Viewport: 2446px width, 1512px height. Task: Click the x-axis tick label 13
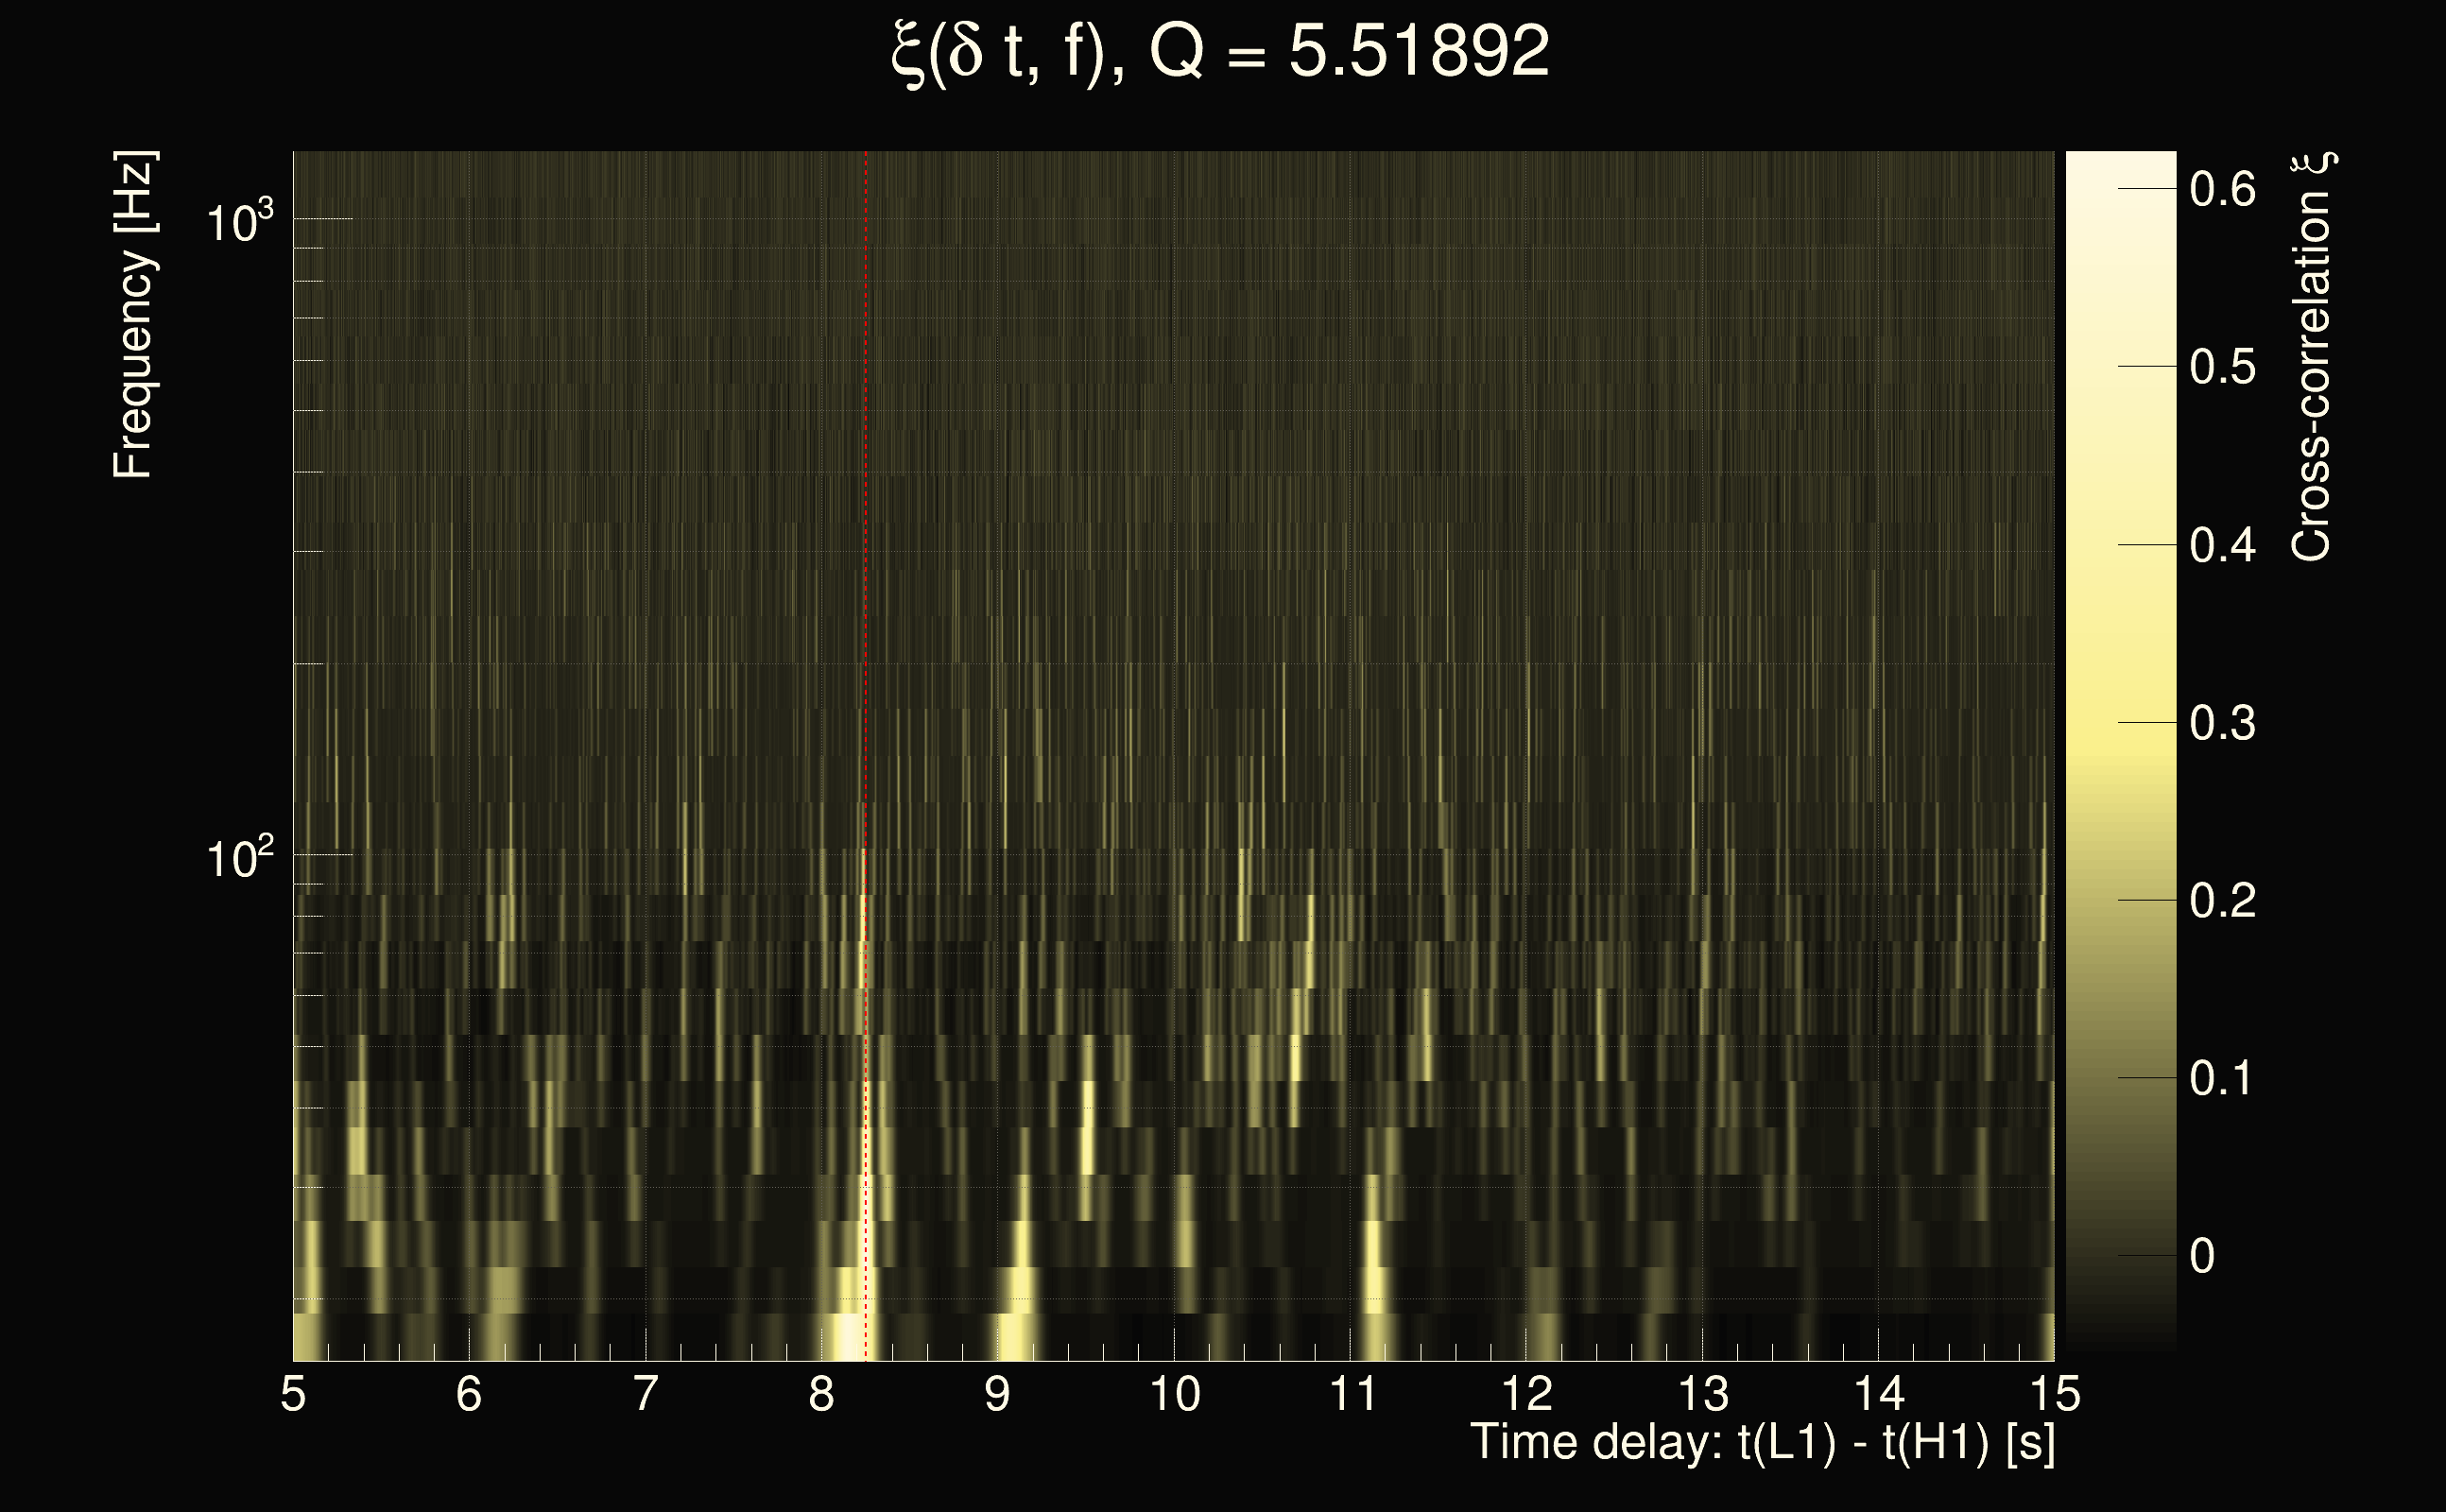[x=1702, y=1394]
